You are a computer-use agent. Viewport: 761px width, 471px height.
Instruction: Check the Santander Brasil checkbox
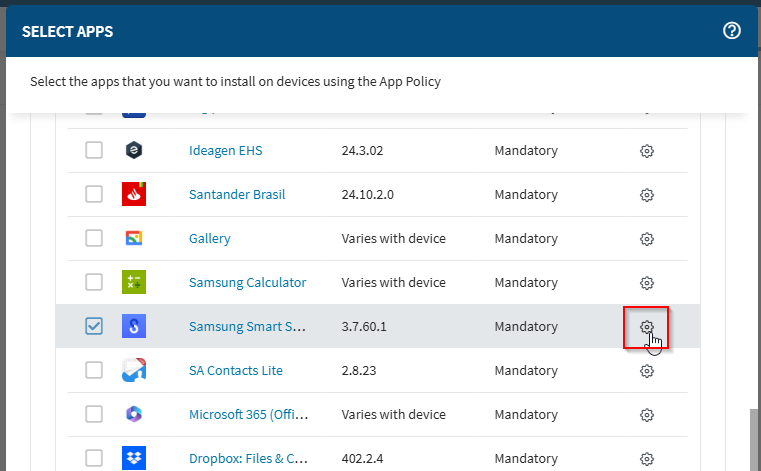coord(94,194)
